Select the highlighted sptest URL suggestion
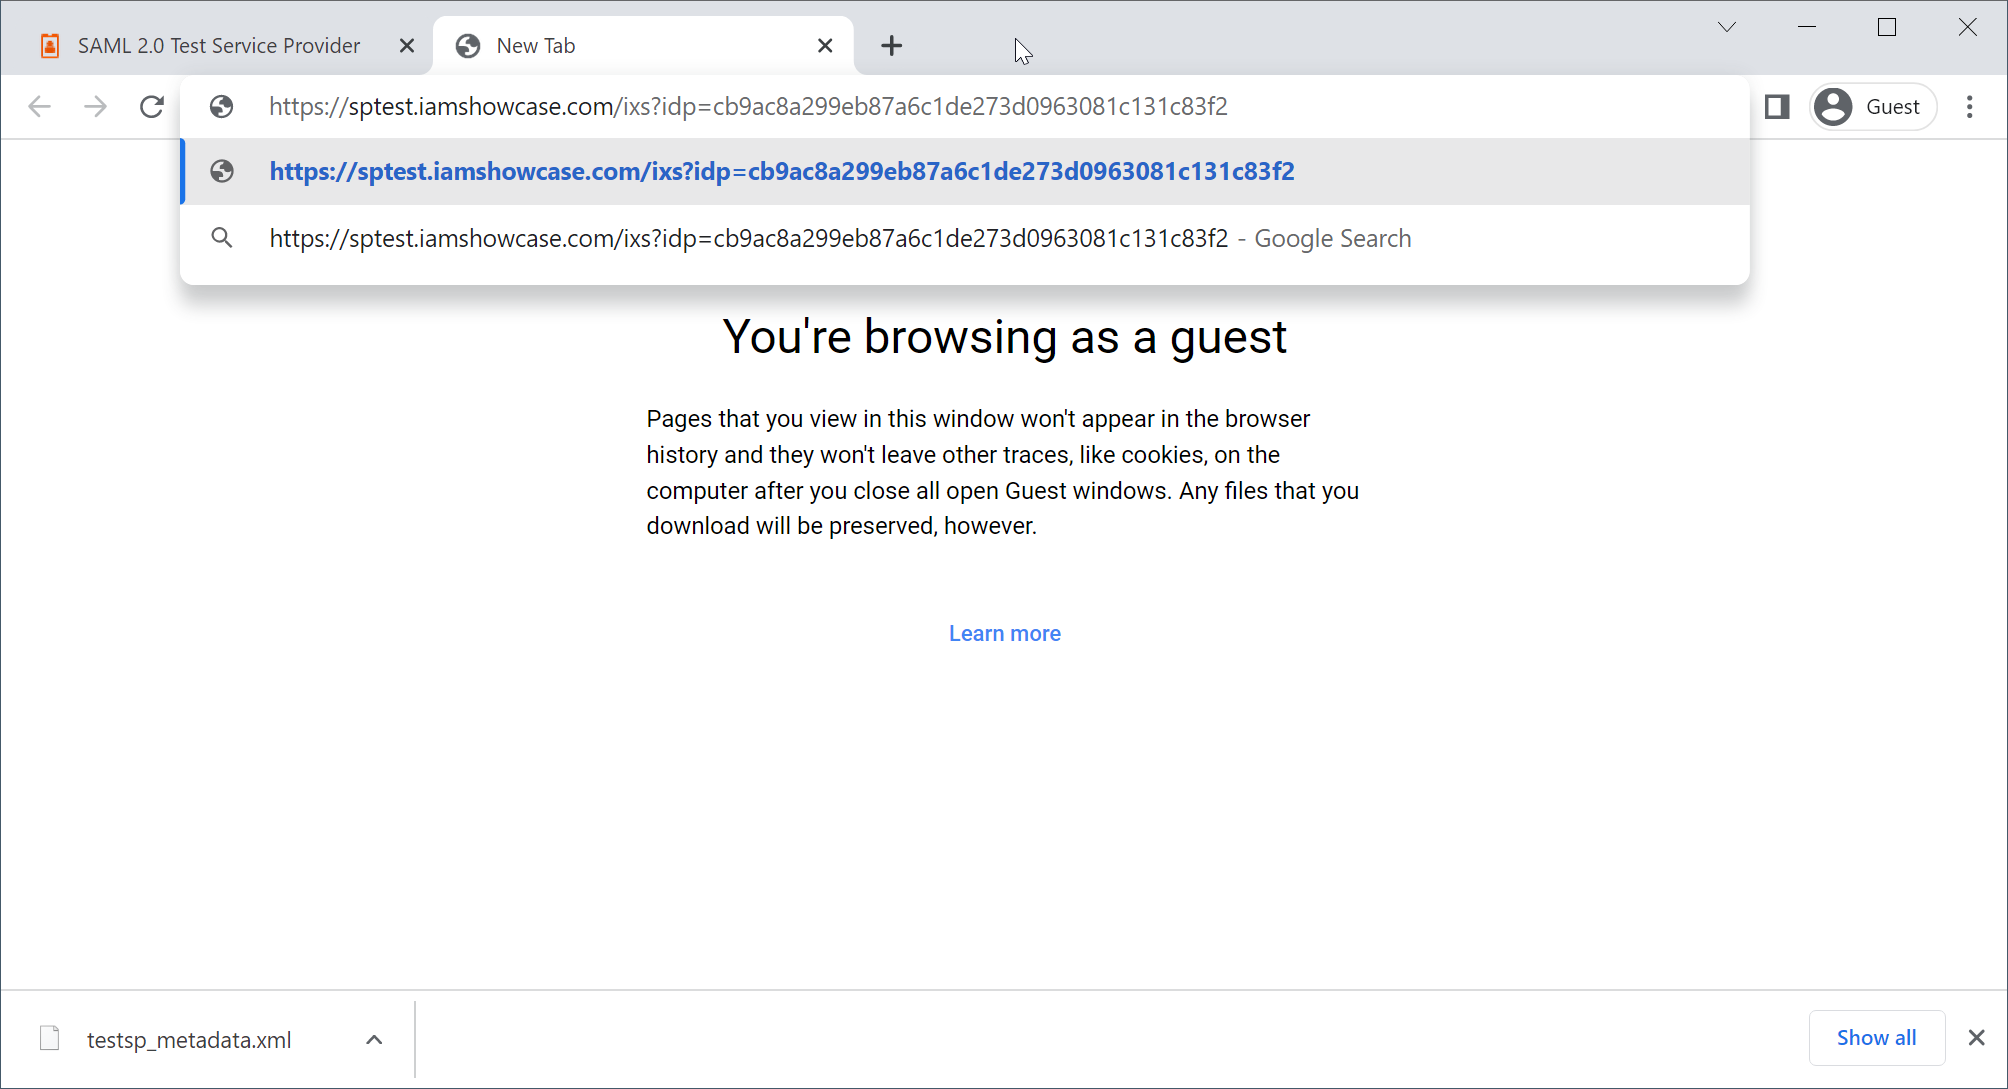Viewport: 2008px width, 1089px height. click(x=781, y=172)
